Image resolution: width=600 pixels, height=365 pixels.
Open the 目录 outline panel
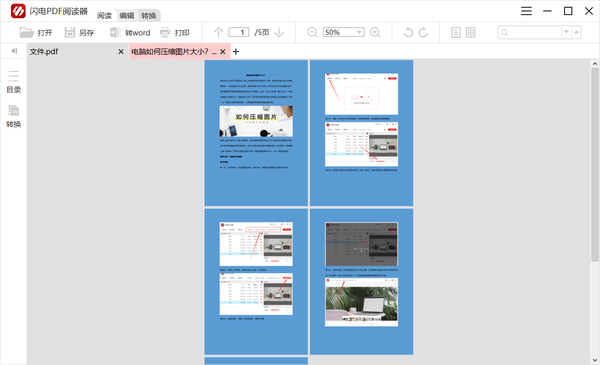pos(13,81)
